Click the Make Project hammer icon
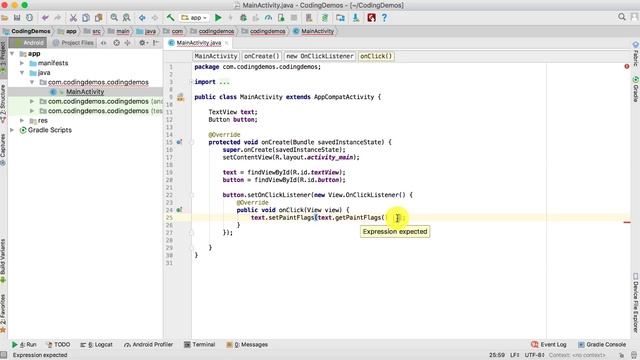Screen dimensions: 640x360 (170, 18)
